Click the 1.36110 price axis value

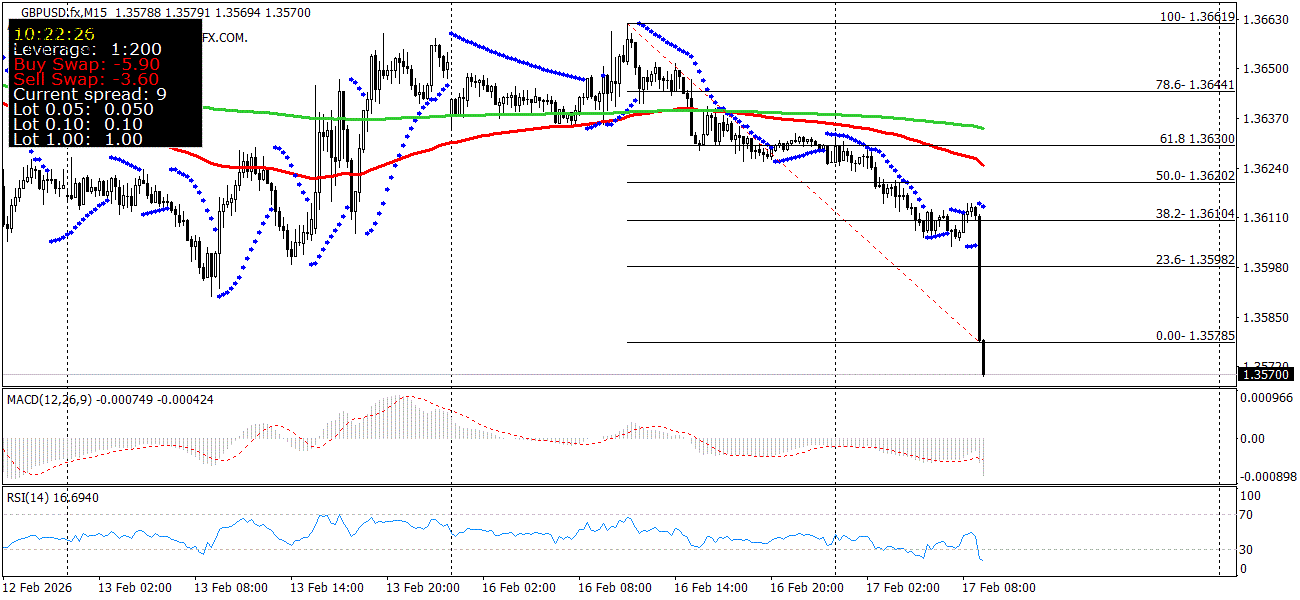click(x=1268, y=218)
